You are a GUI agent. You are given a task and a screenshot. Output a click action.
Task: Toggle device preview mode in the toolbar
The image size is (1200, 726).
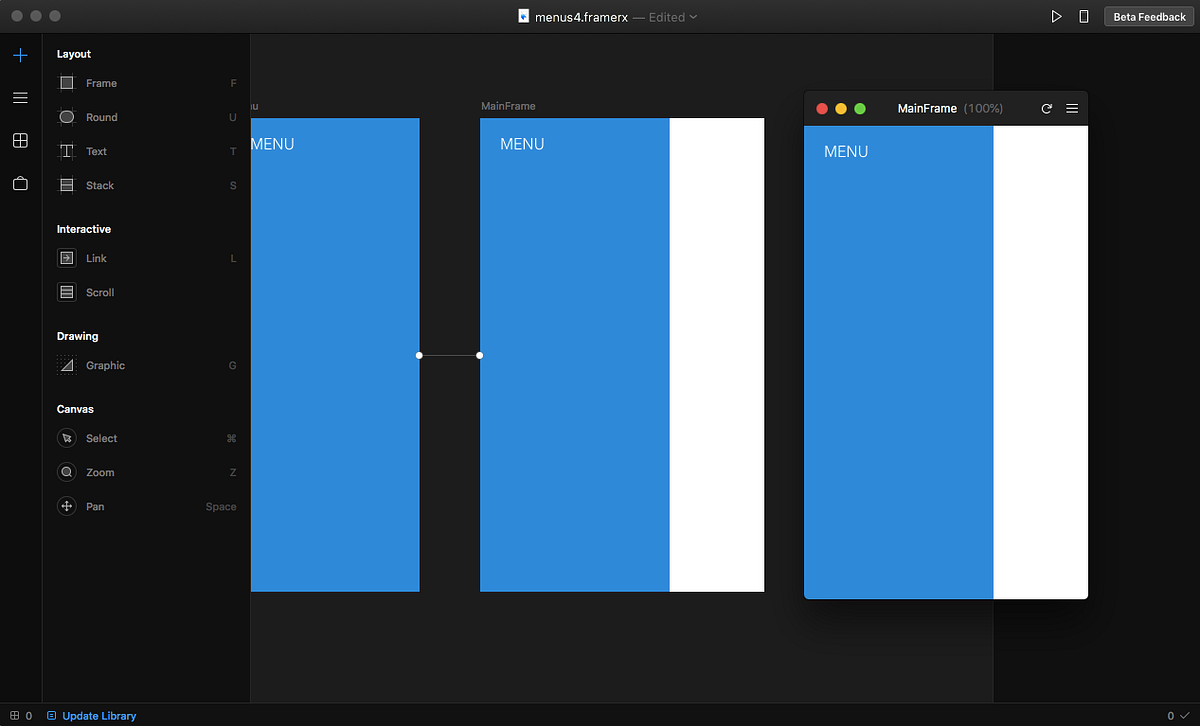(x=1084, y=16)
